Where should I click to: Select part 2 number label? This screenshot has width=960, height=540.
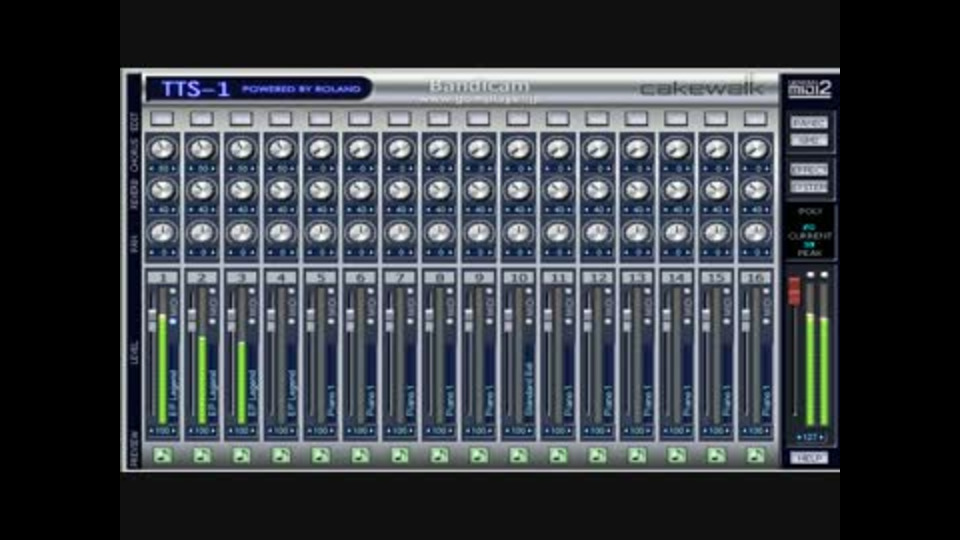point(202,277)
